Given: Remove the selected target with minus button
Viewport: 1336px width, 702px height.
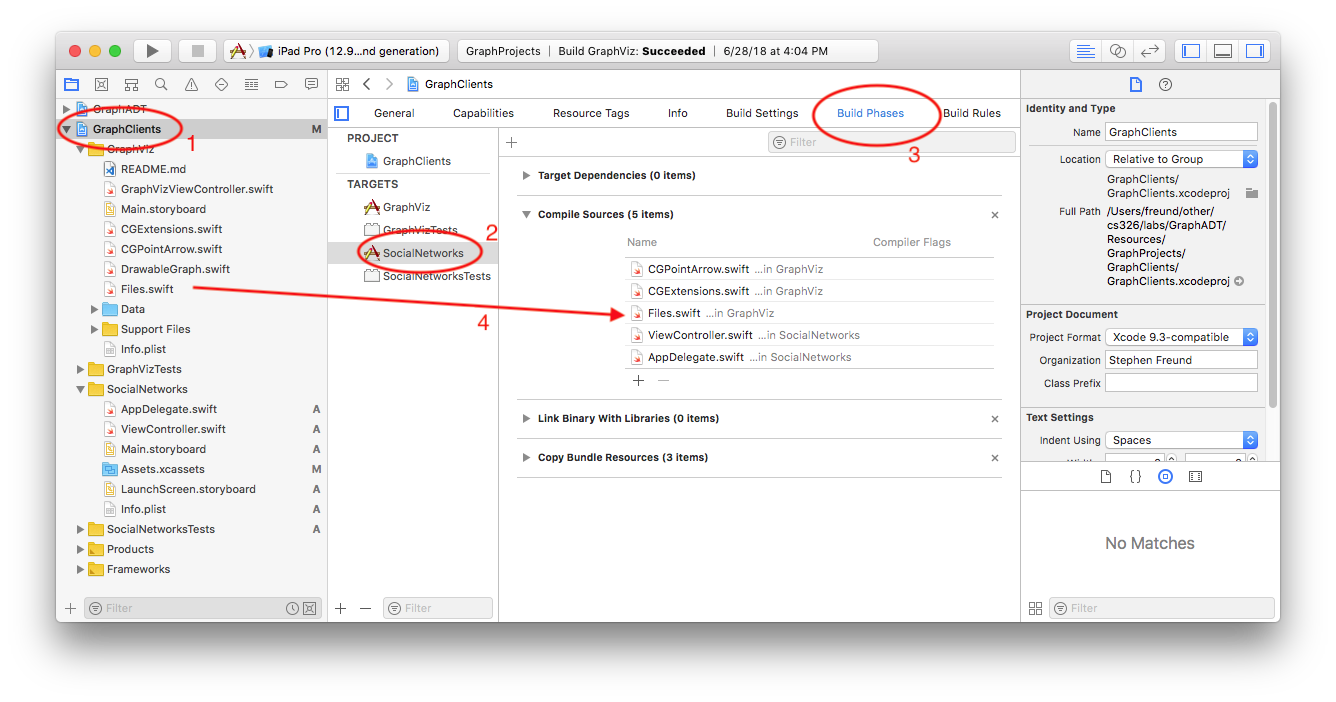Looking at the screenshot, I should [365, 608].
